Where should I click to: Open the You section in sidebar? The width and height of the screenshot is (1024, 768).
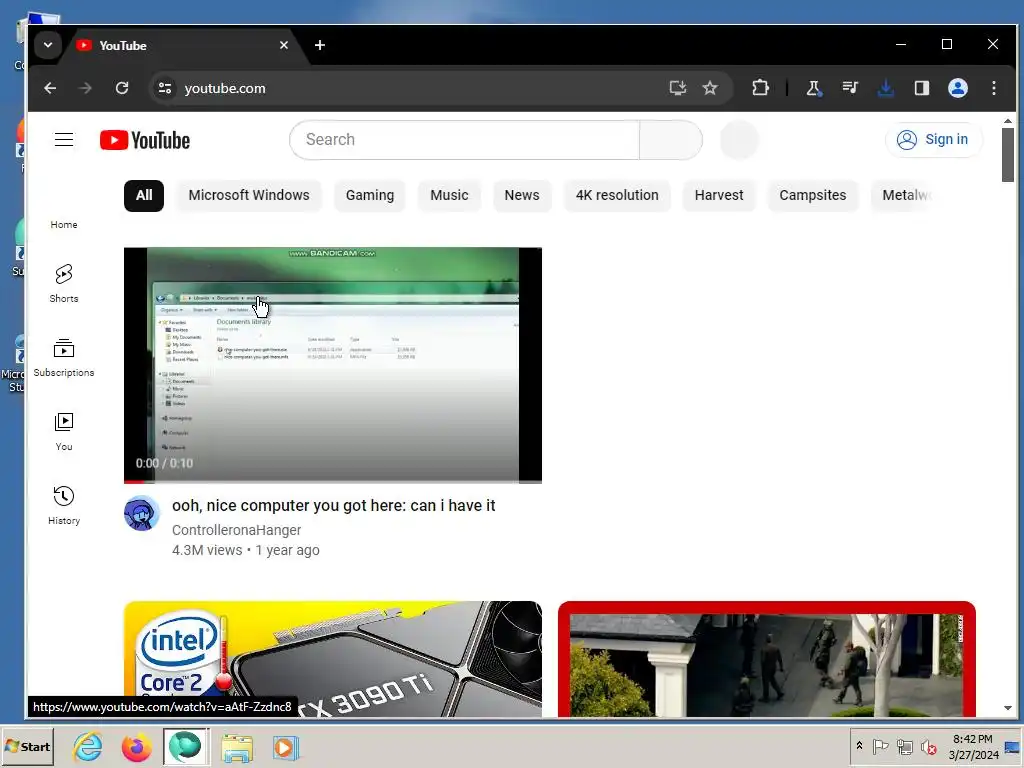pos(64,432)
